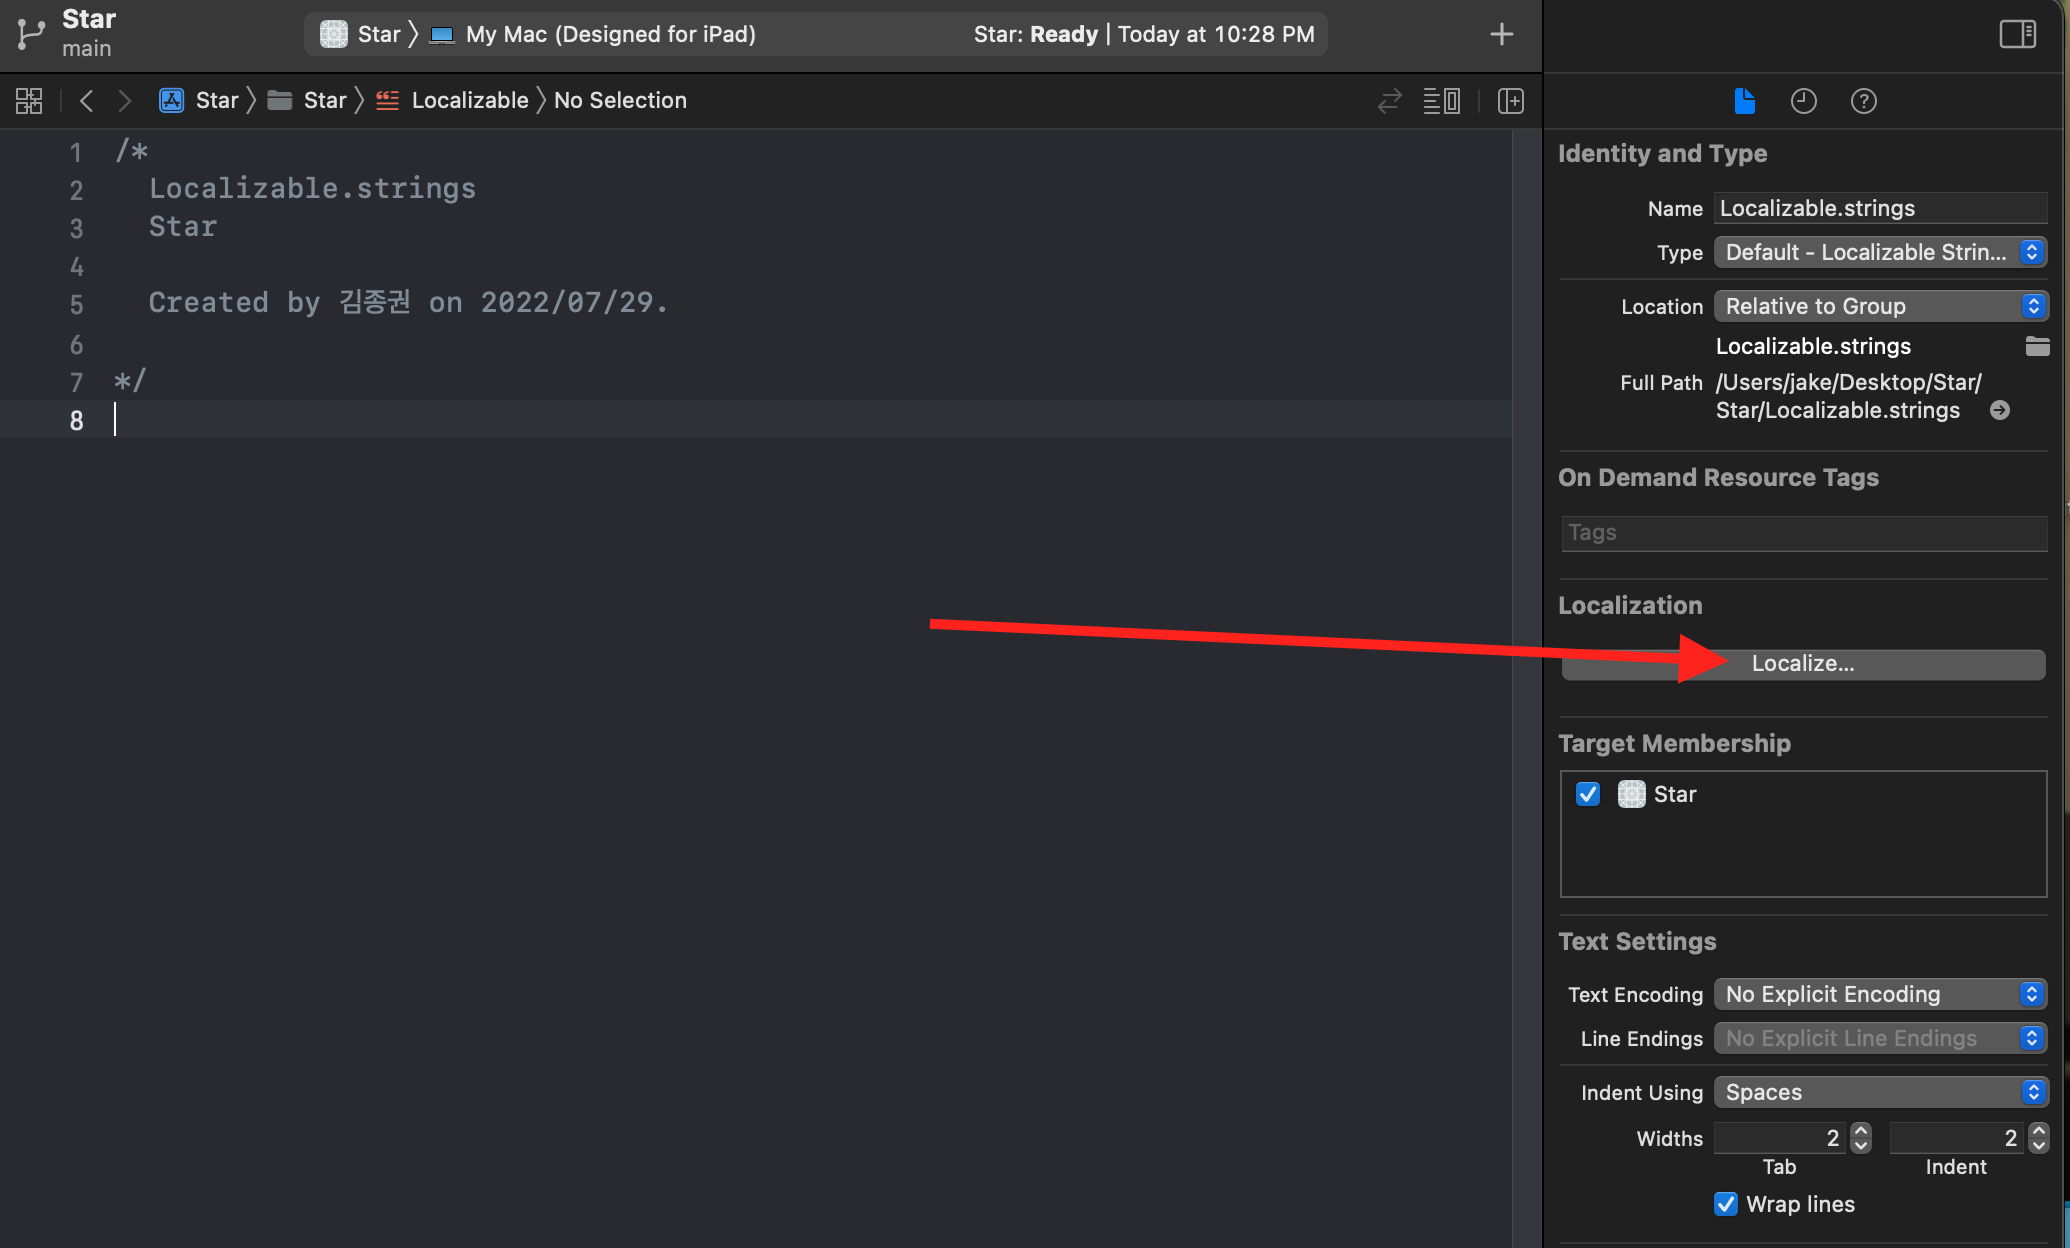Screen dimensions: 2070x1248
Task: Click the Localizable breadcrumb item
Action: (x=469, y=100)
